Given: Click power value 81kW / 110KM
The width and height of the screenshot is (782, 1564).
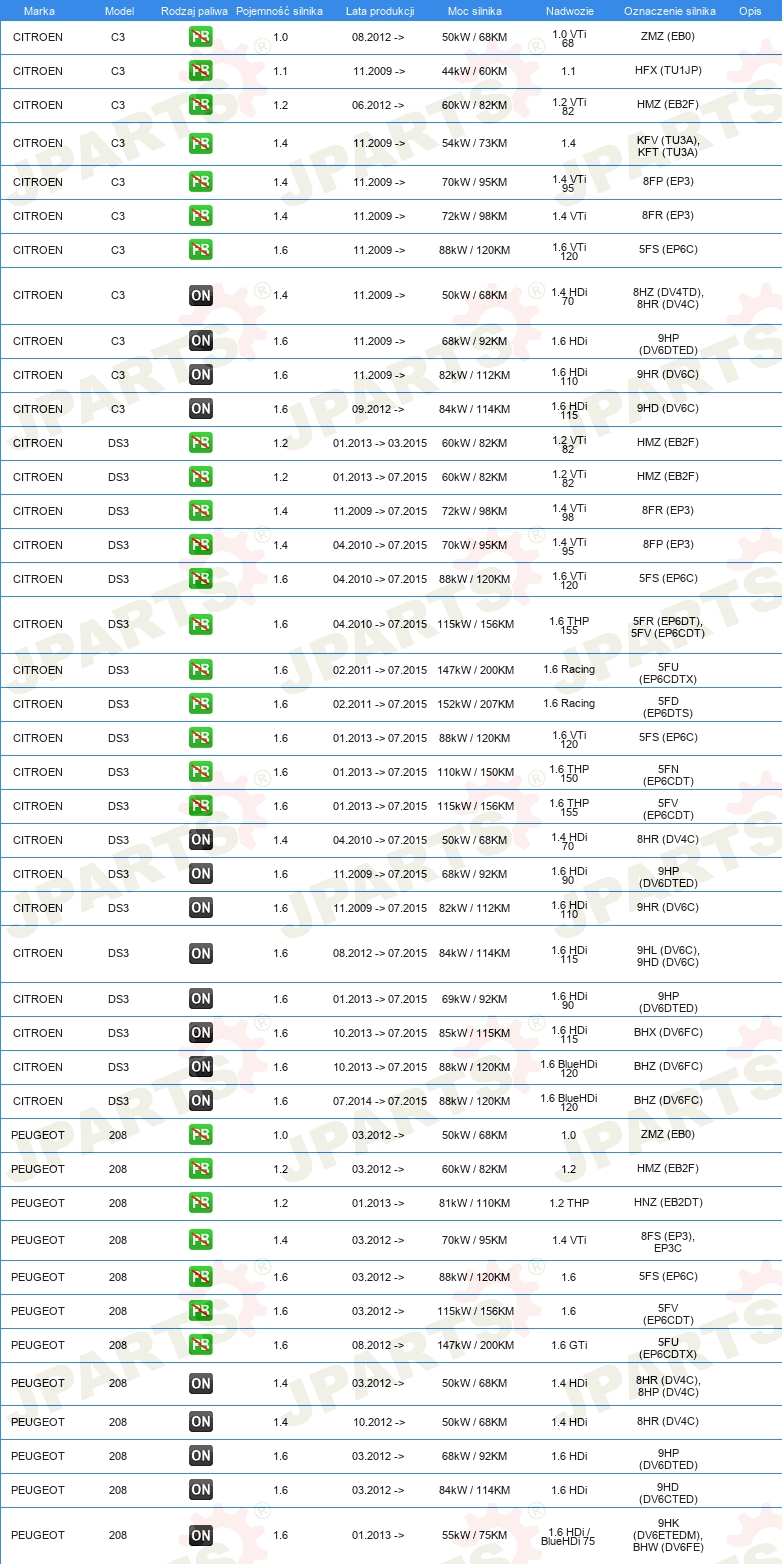Looking at the screenshot, I should [x=475, y=1203].
